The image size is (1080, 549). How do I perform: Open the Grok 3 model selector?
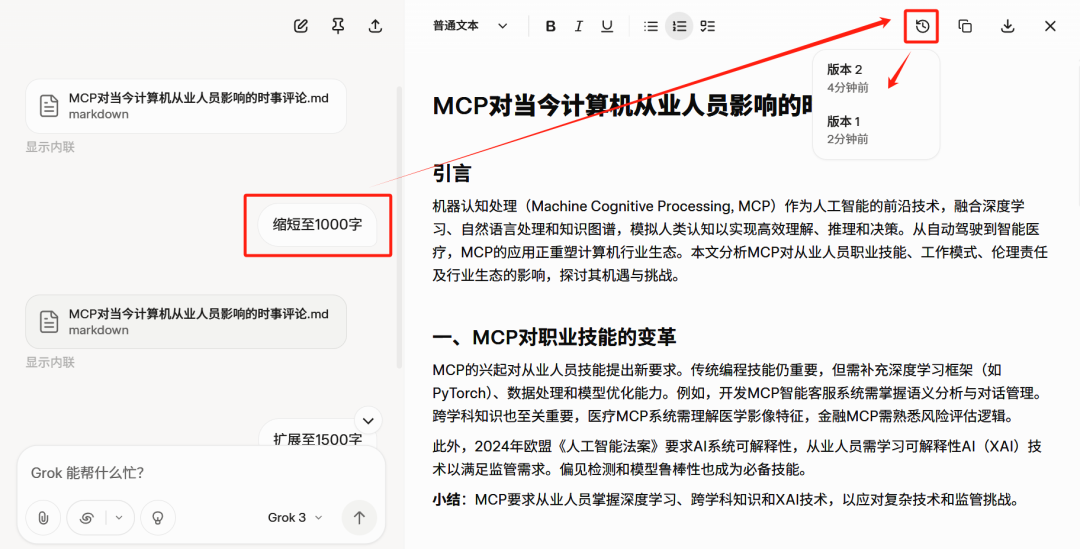[295, 518]
